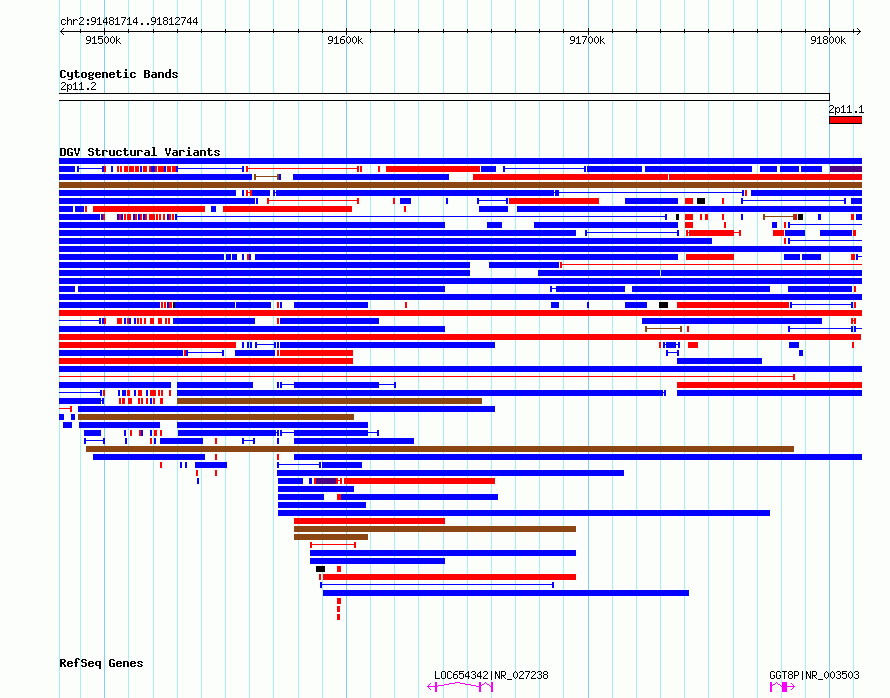Select the white 2p11.2 cytogenetic band bar
The height and width of the screenshot is (698, 890).
click(444, 97)
